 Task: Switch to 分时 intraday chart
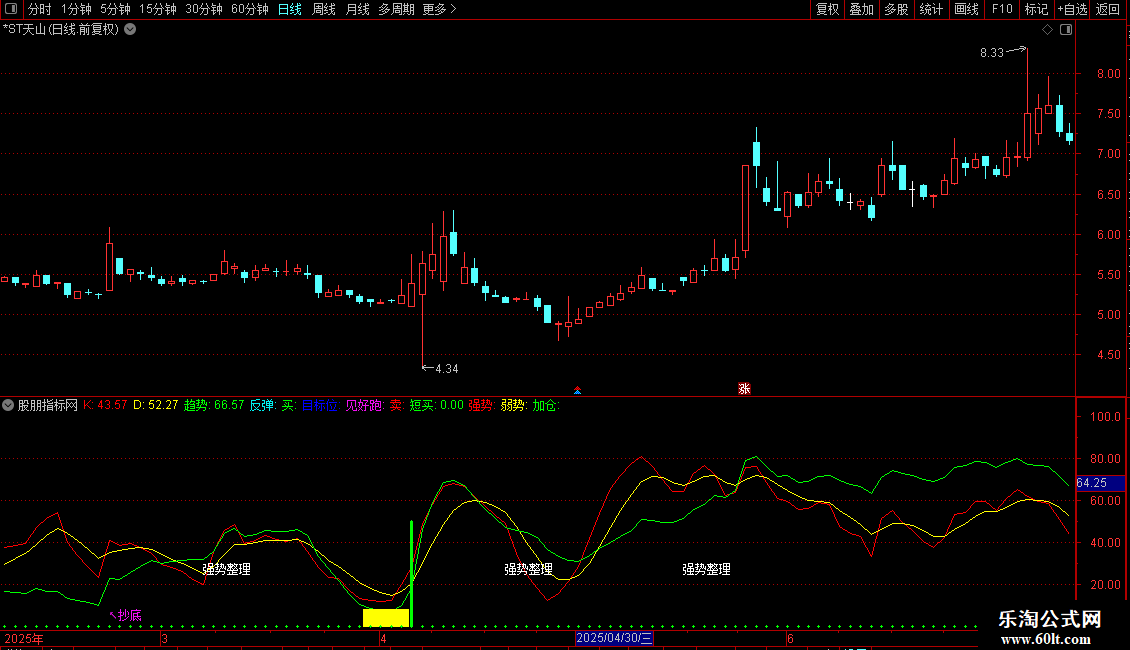pos(40,9)
